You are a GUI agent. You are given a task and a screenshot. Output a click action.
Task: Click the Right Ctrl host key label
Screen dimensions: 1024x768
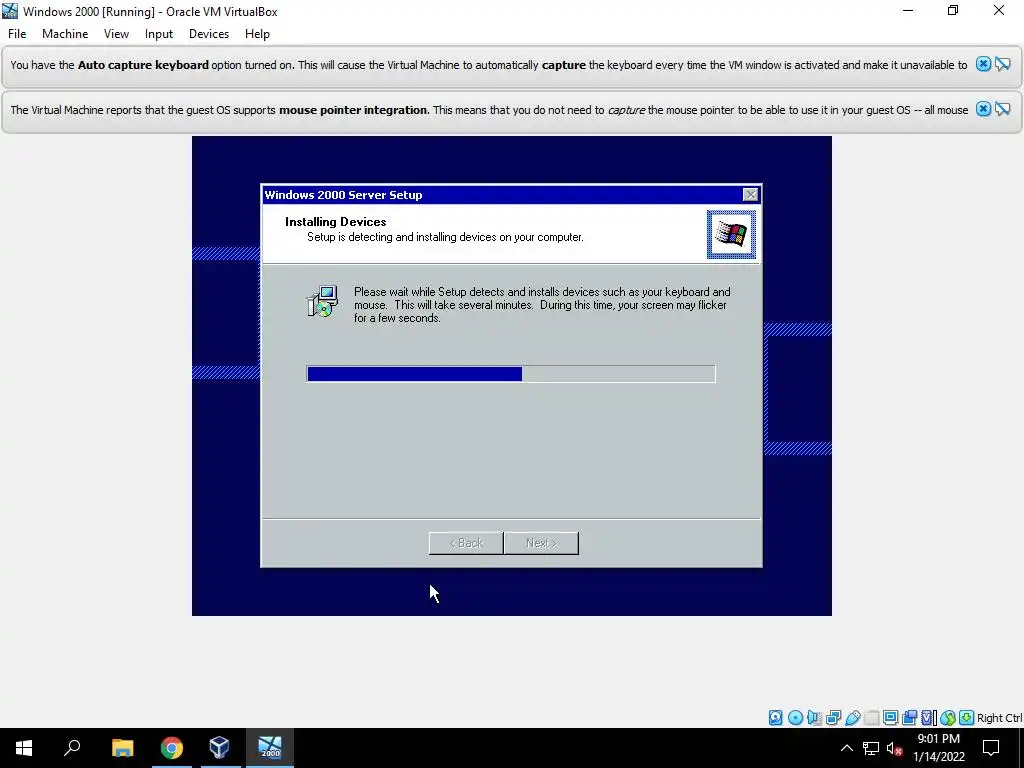[999, 718]
